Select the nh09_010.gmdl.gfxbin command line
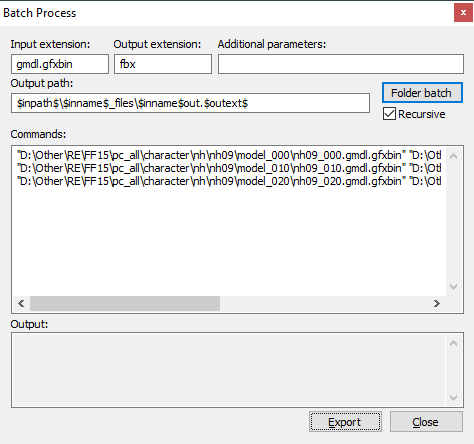The height and width of the screenshot is (444, 474). click(229, 168)
